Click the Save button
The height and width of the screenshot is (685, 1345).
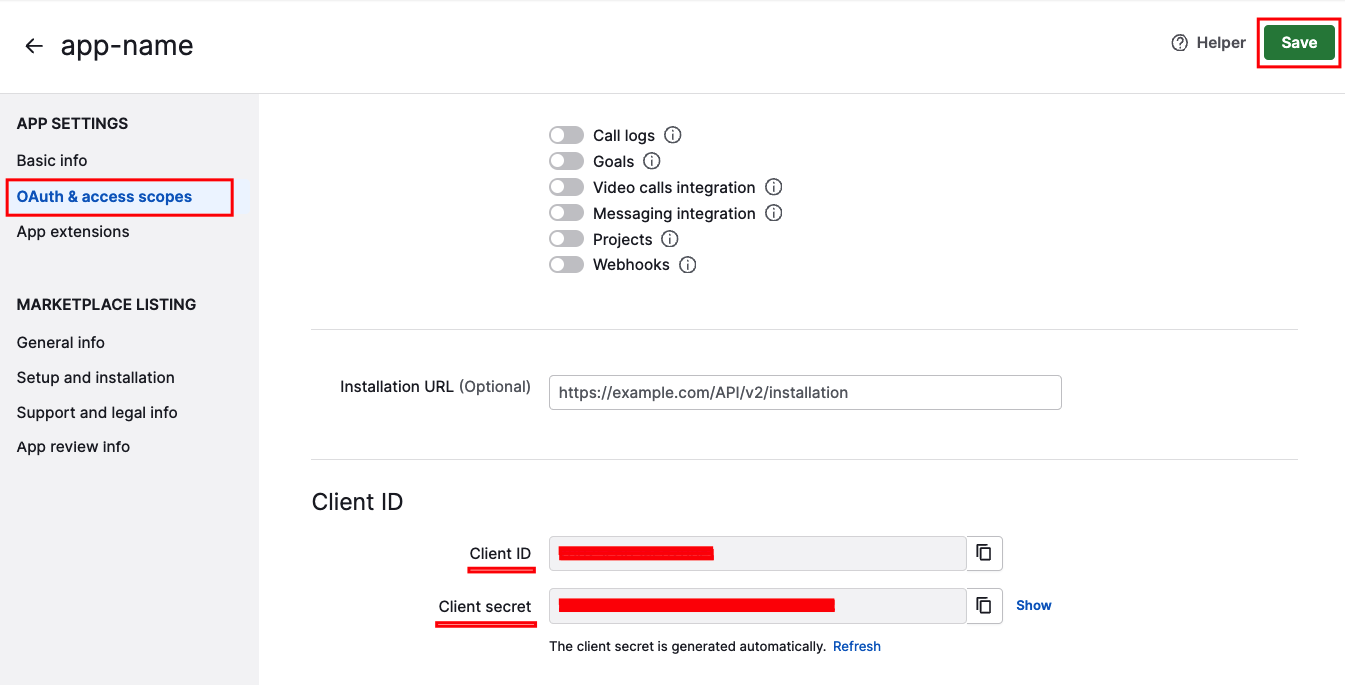tap(1298, 42)
